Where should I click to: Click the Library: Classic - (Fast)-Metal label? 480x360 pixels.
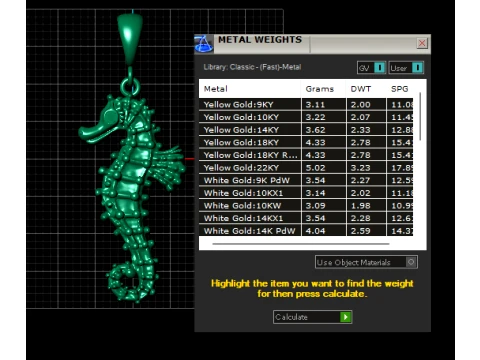pos(252,67)
